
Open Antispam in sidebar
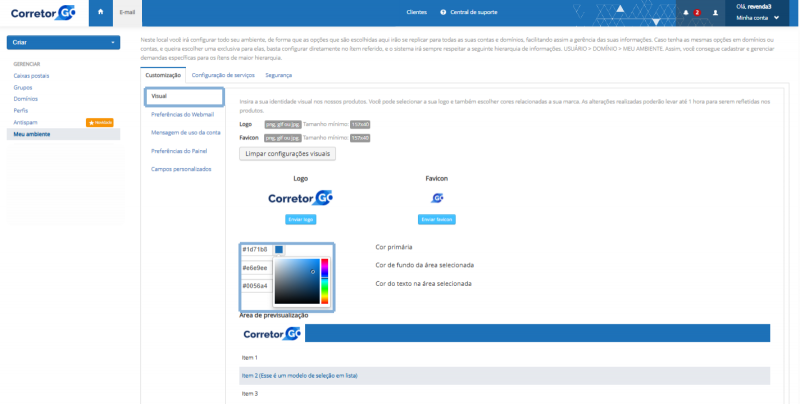[x=25, y=122]
